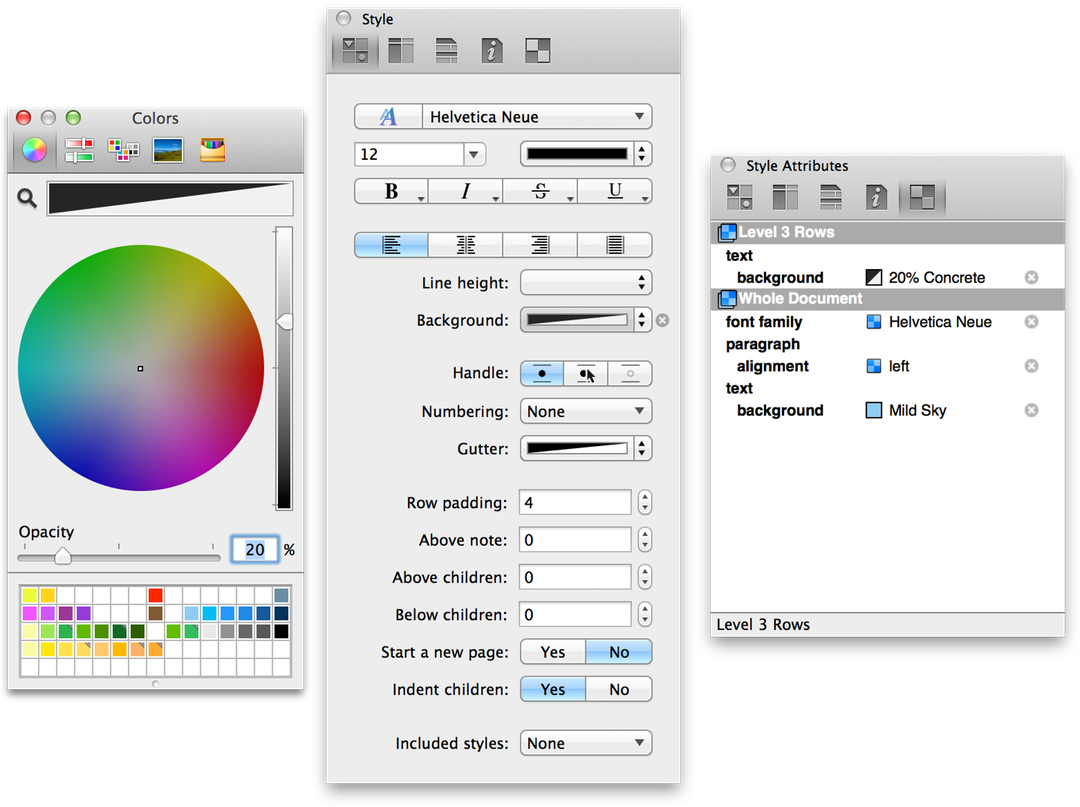Select the filled dot handle style
The image size is (1080, 807).
tap(542, 373)
